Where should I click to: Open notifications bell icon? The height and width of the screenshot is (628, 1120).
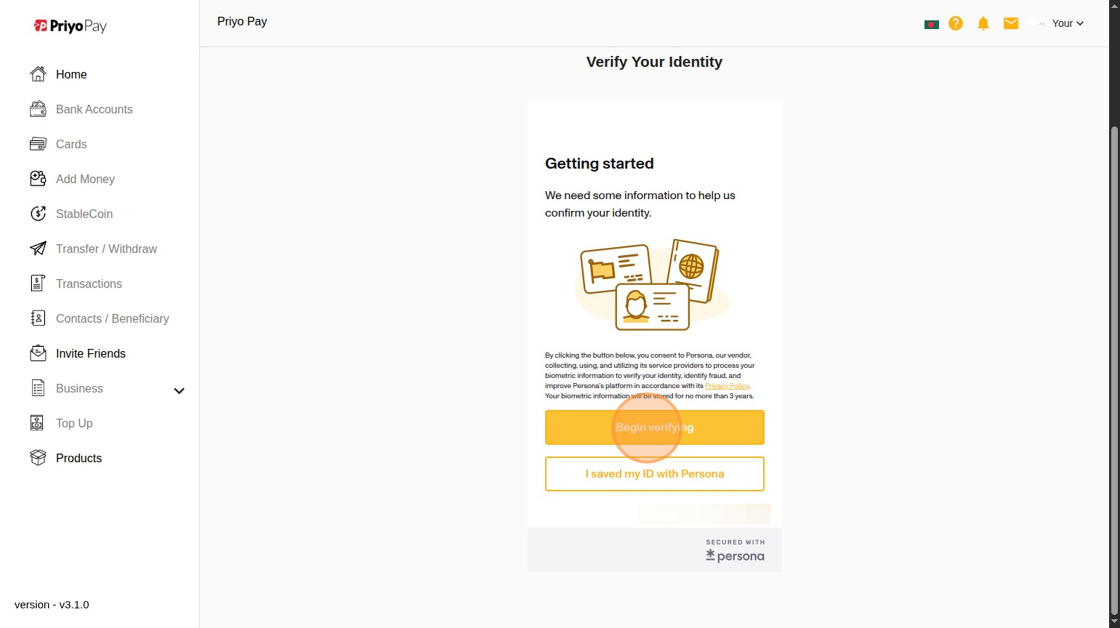(983, 23)
